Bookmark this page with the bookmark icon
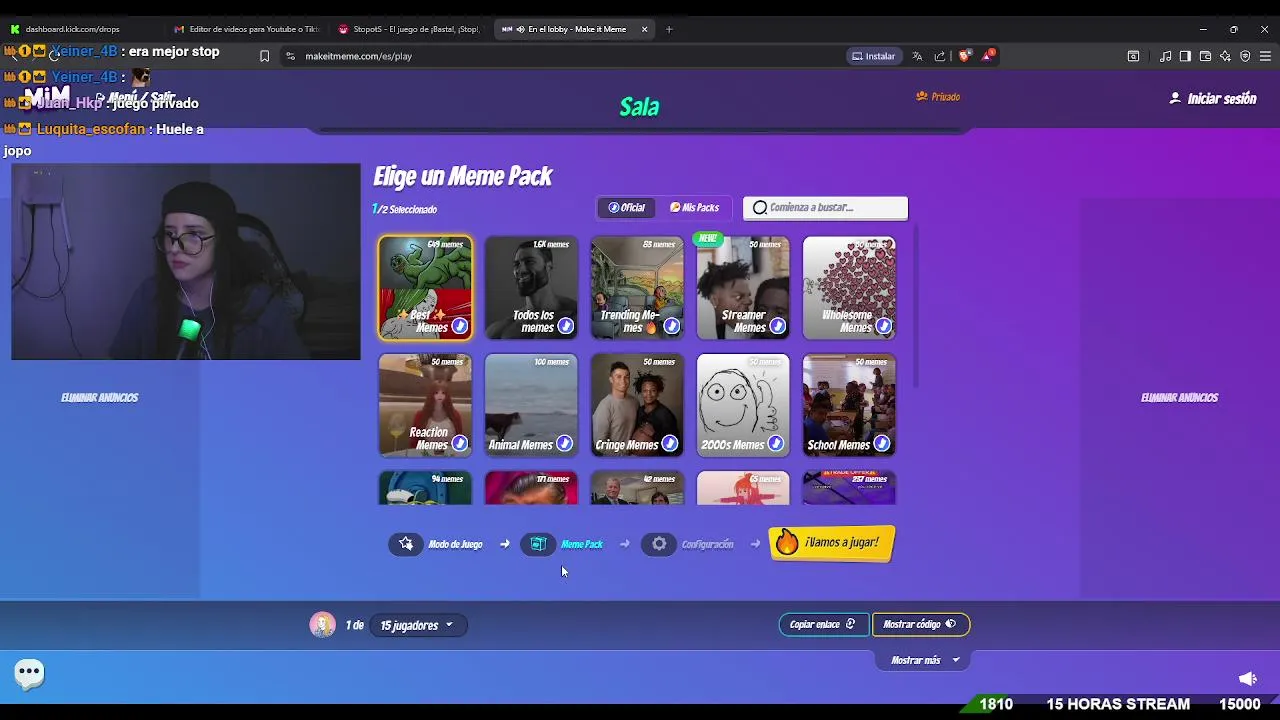Viewport: 1280px width, 720px height. 264,56
